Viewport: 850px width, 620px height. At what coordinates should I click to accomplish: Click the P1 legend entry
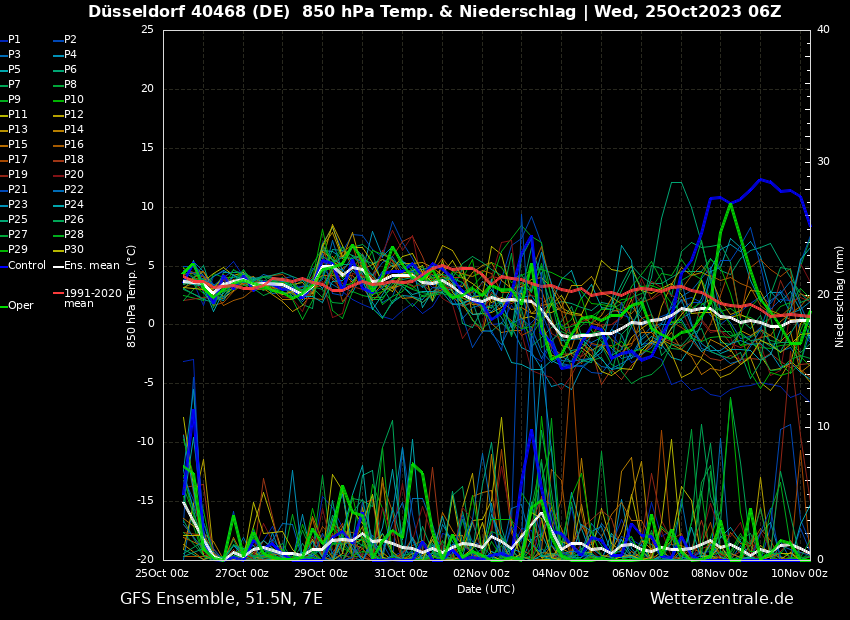click(x=14, y=40)
